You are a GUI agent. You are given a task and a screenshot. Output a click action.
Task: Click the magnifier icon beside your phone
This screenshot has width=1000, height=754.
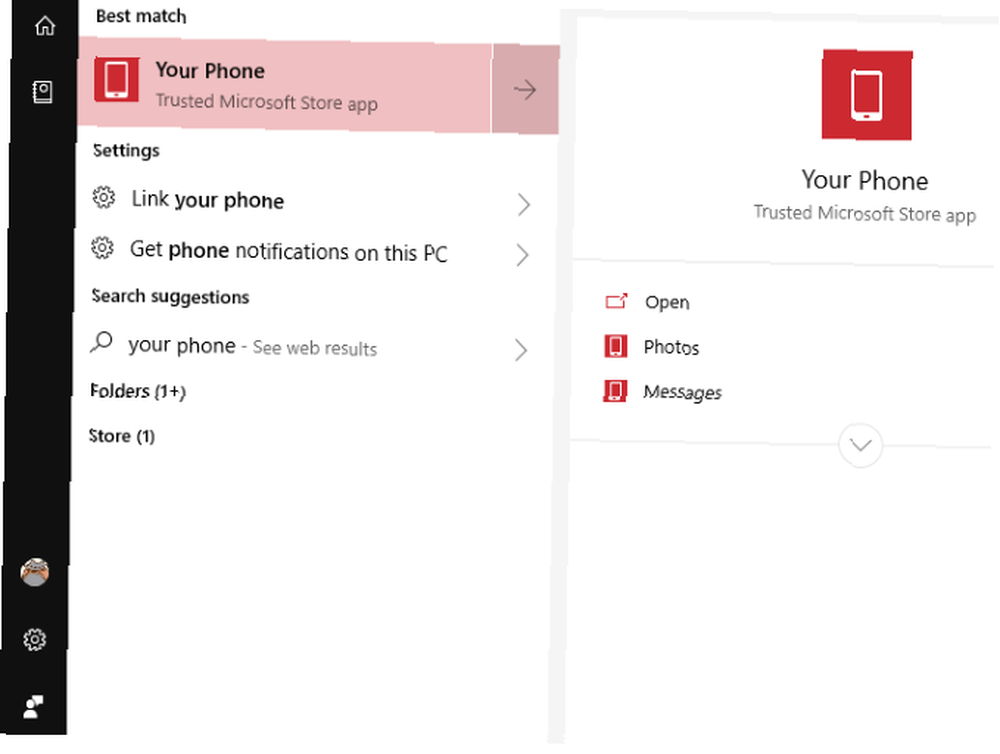point(101,342)
